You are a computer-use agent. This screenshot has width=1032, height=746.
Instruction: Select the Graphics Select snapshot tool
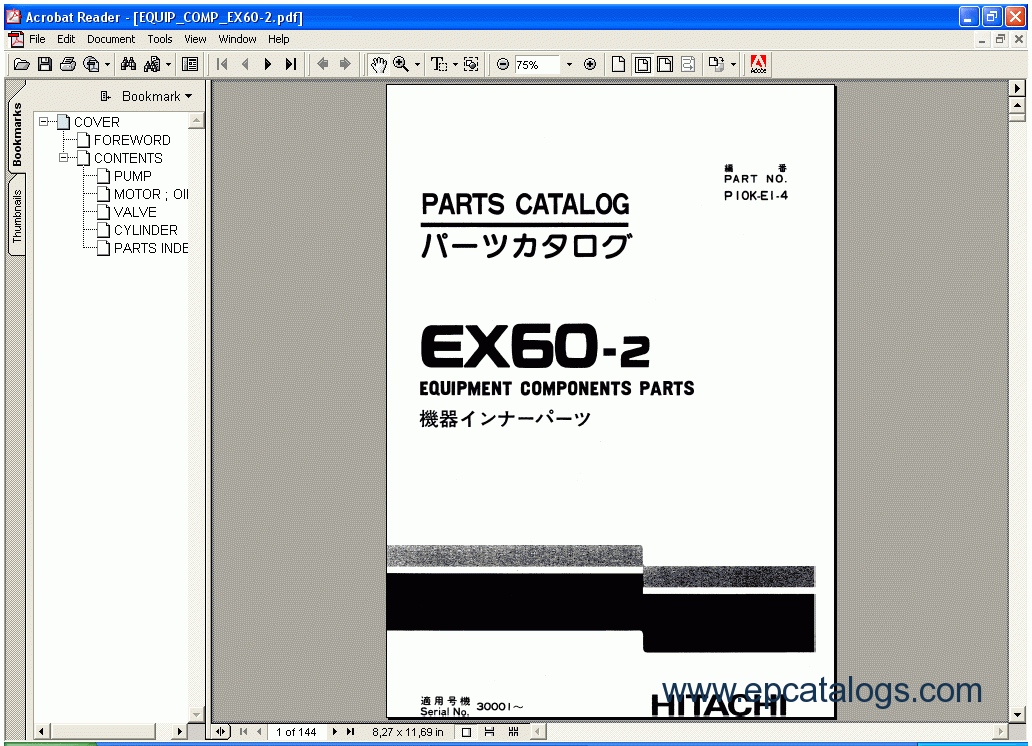[x=471, y=65]
